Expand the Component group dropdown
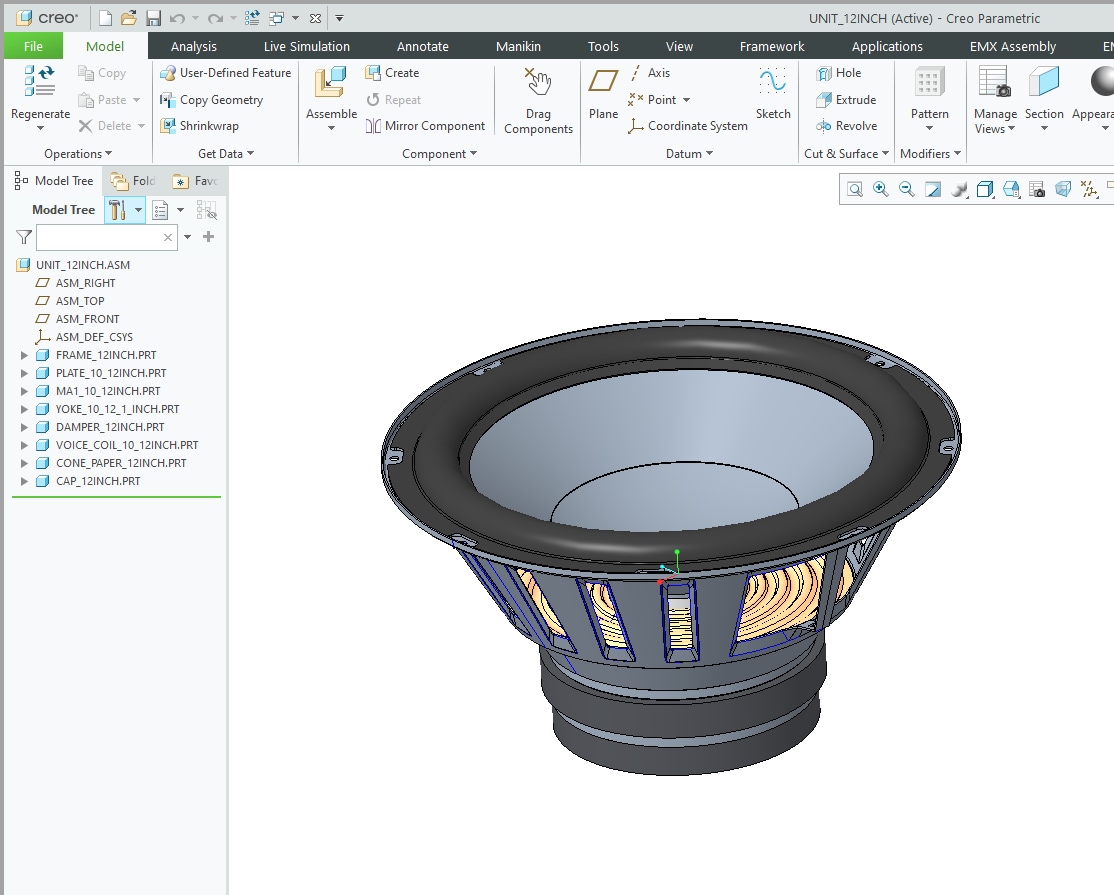This screenshot has height=895, width=1114. coord(439,153)
